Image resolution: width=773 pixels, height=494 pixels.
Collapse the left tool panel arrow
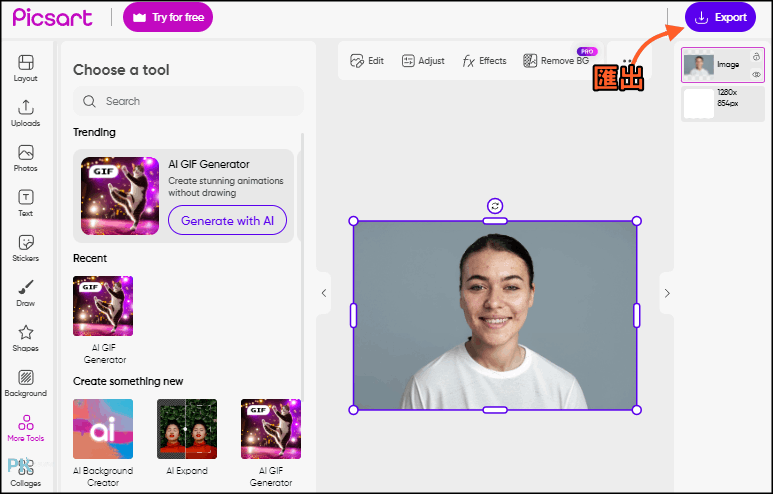[324, 293]
